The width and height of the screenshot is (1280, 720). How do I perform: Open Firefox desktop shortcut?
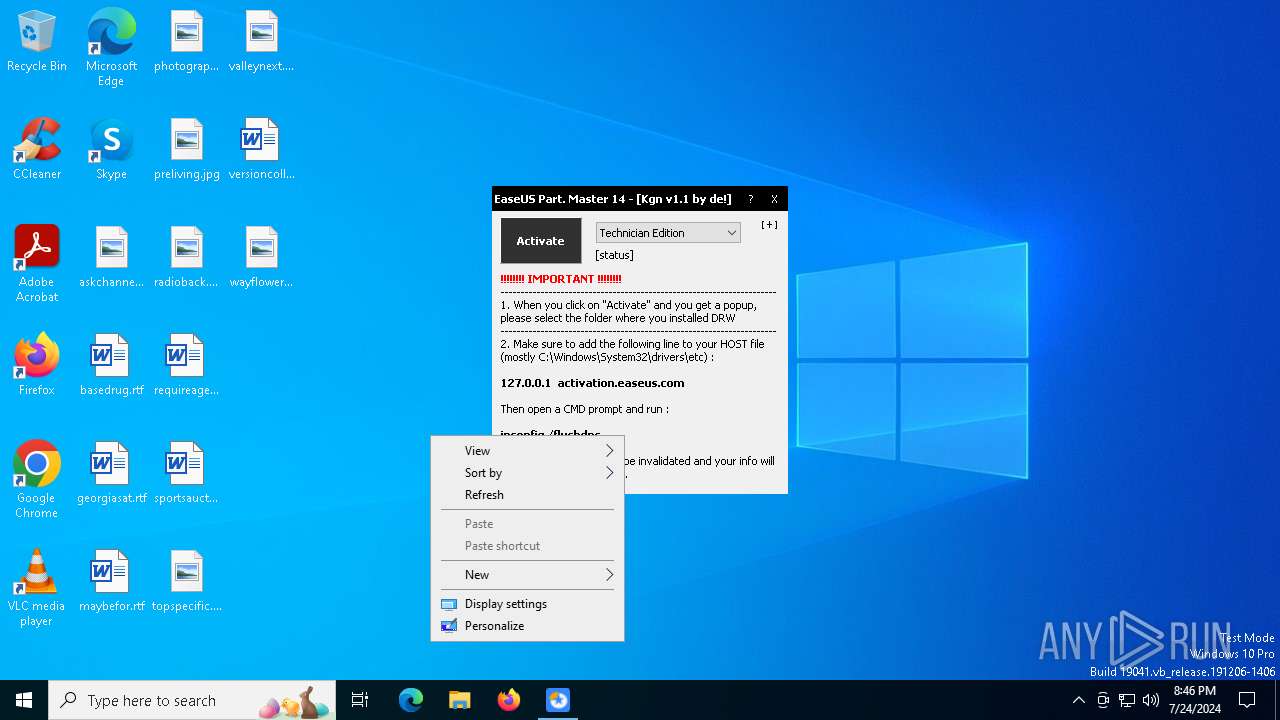pos(37,366)
